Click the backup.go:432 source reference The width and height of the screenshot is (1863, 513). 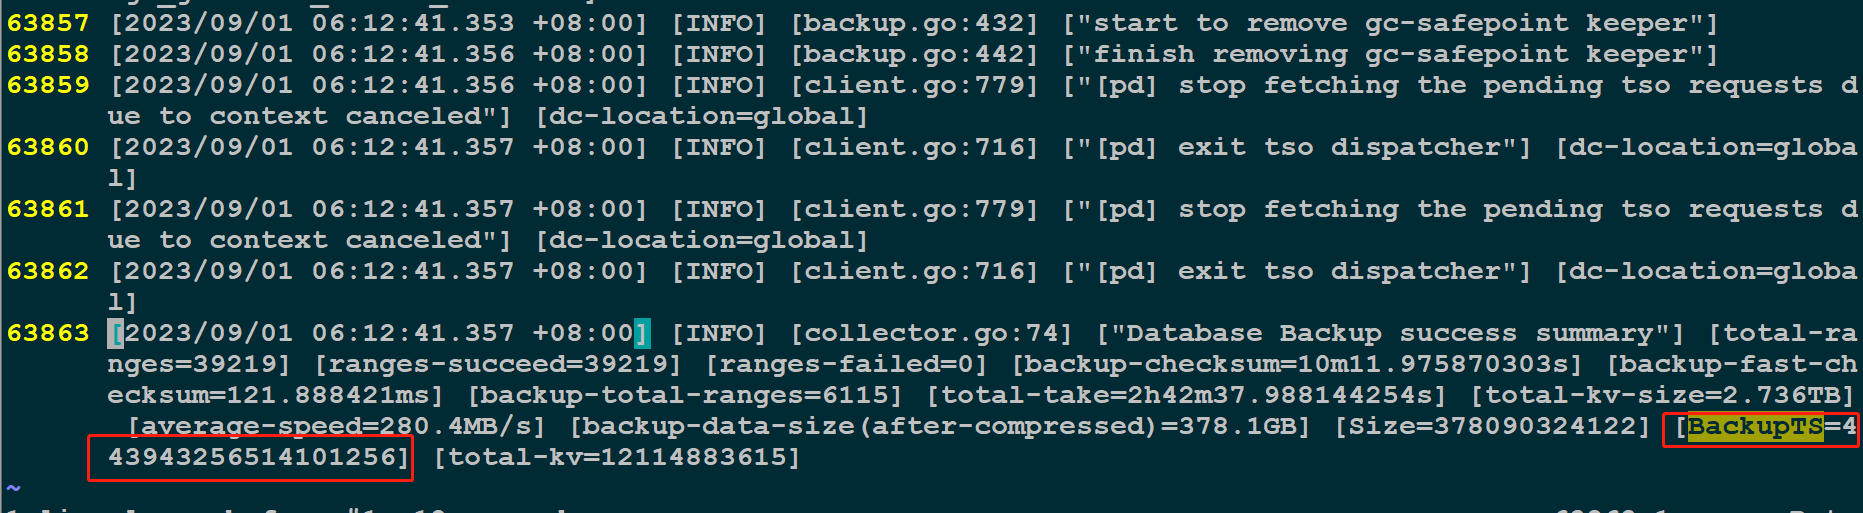(x=914, y=23)
